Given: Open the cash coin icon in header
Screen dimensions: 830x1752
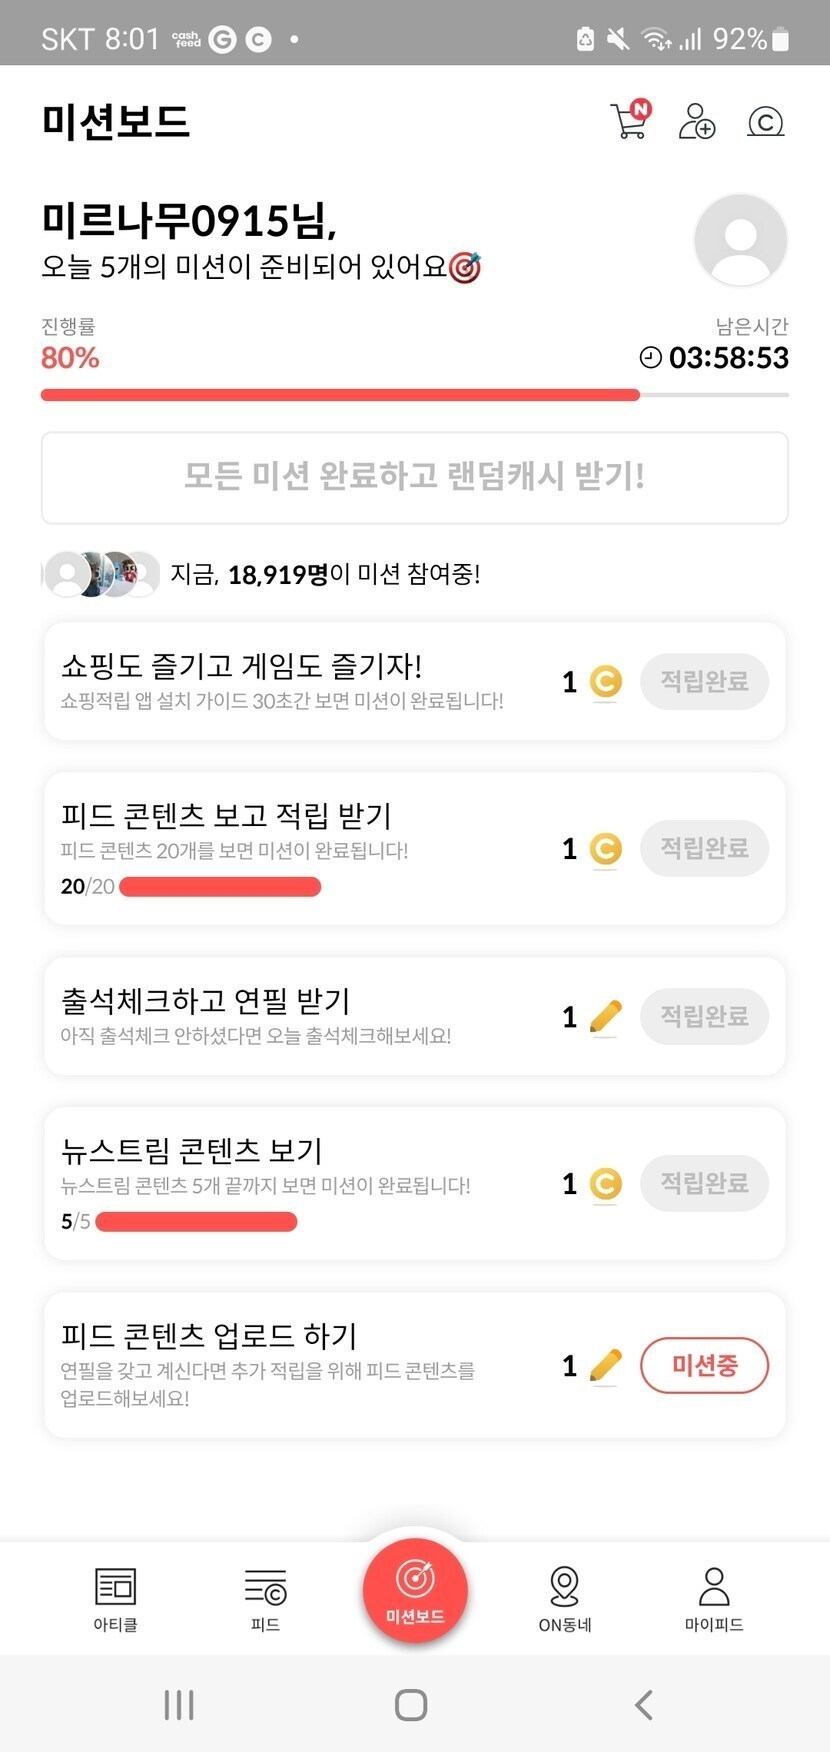Looking at the screenshot, I should point(765,122).
